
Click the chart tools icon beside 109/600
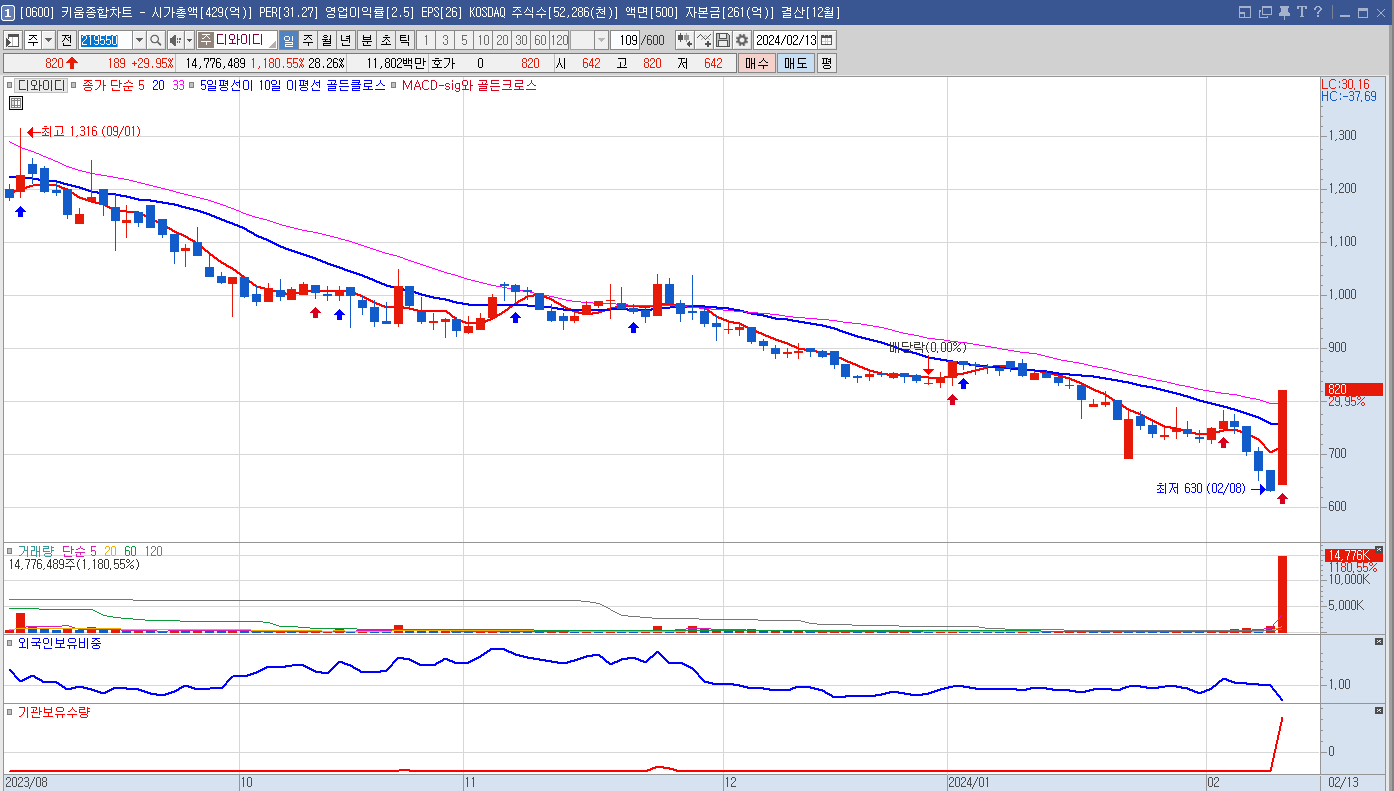point(685,40)
